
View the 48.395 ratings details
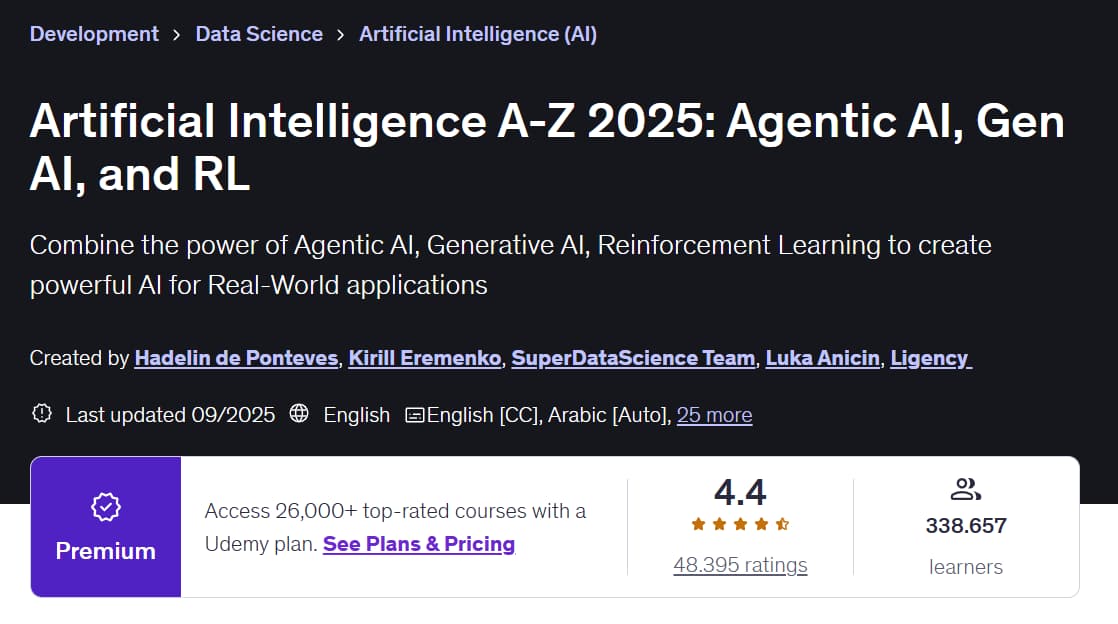[740, 565]
